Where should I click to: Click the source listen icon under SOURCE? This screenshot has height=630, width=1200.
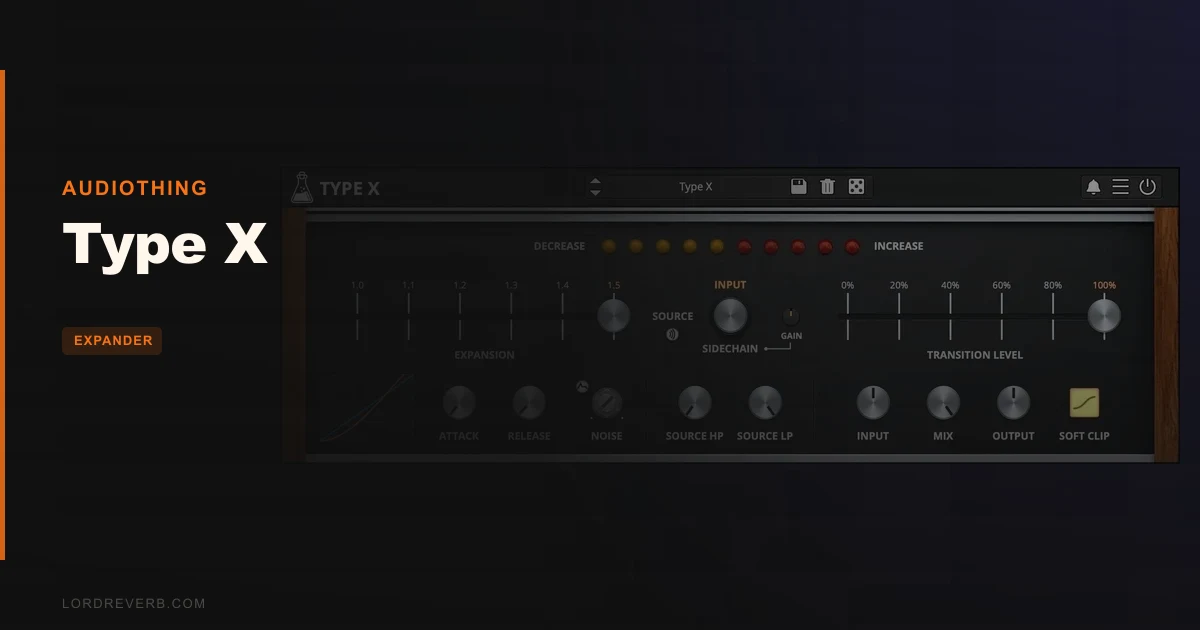672,334
